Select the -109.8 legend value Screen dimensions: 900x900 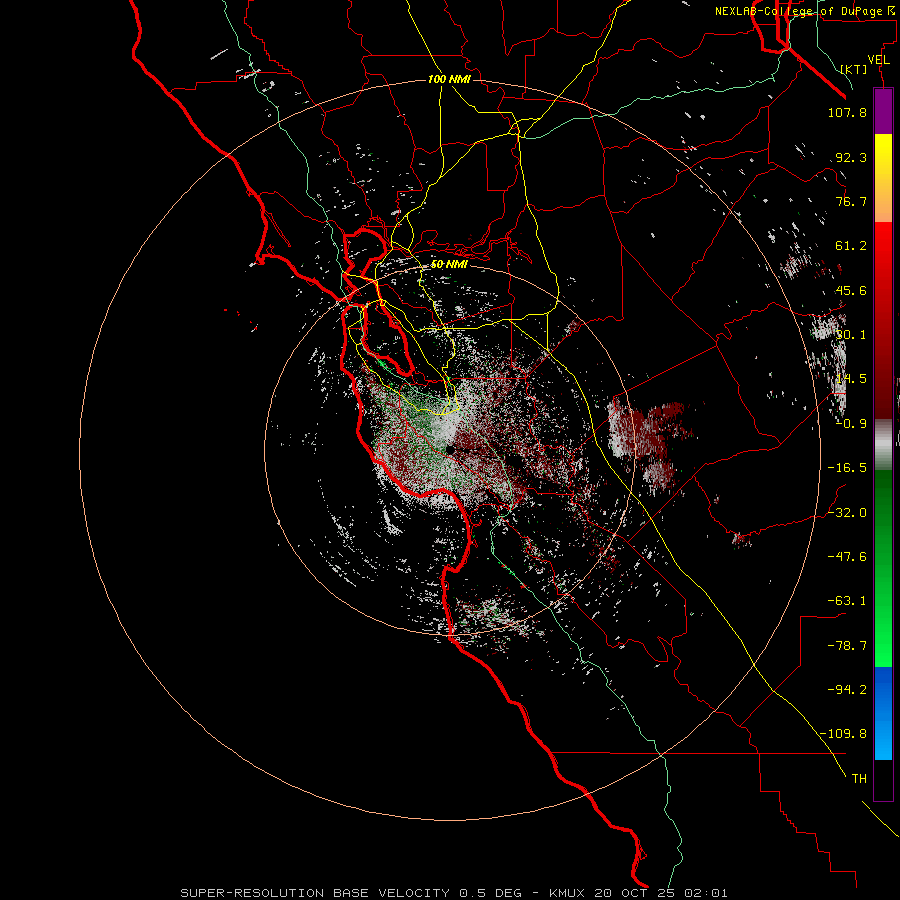843,734
